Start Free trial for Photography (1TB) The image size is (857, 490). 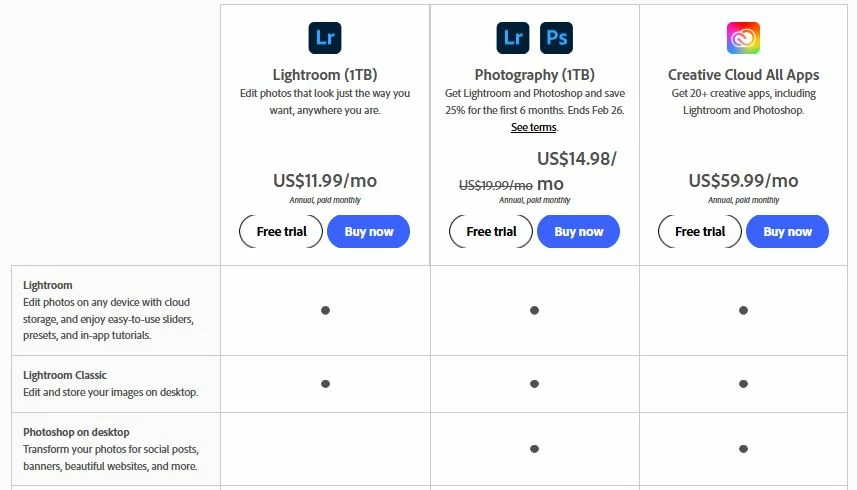pyautogui.click(x=491, y=232)
